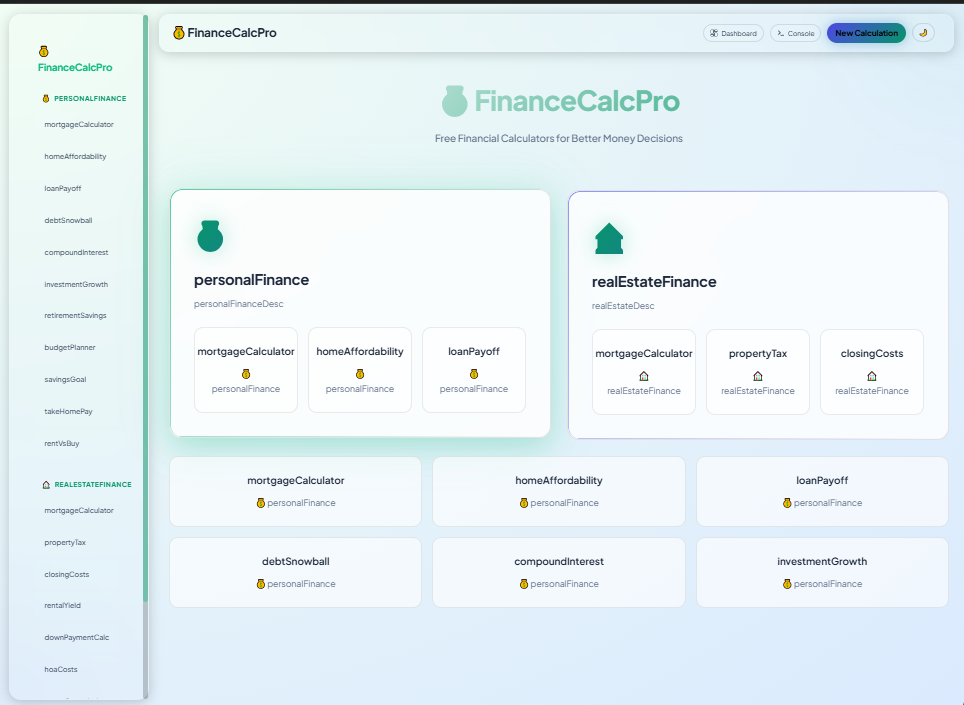964x705 pixels.
Task: Collapse the PERSONALFINANCE sidebar section
Action: pyautogui.click(x=84, y=99)
